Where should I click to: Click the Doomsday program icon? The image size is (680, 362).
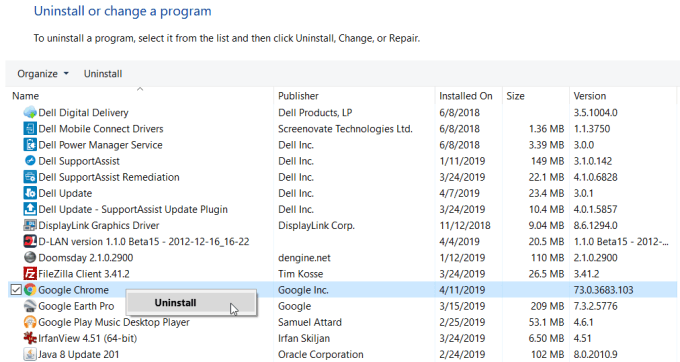30,257
